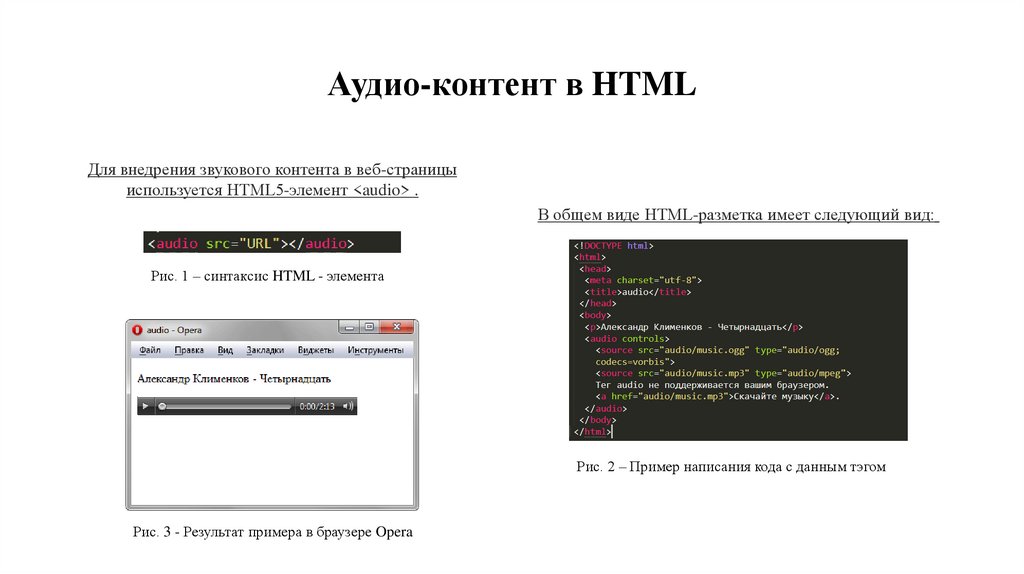The height and width of the screenshot is (574, 1024).
Task: Close the Opera audio window
Action: [397, 327]
